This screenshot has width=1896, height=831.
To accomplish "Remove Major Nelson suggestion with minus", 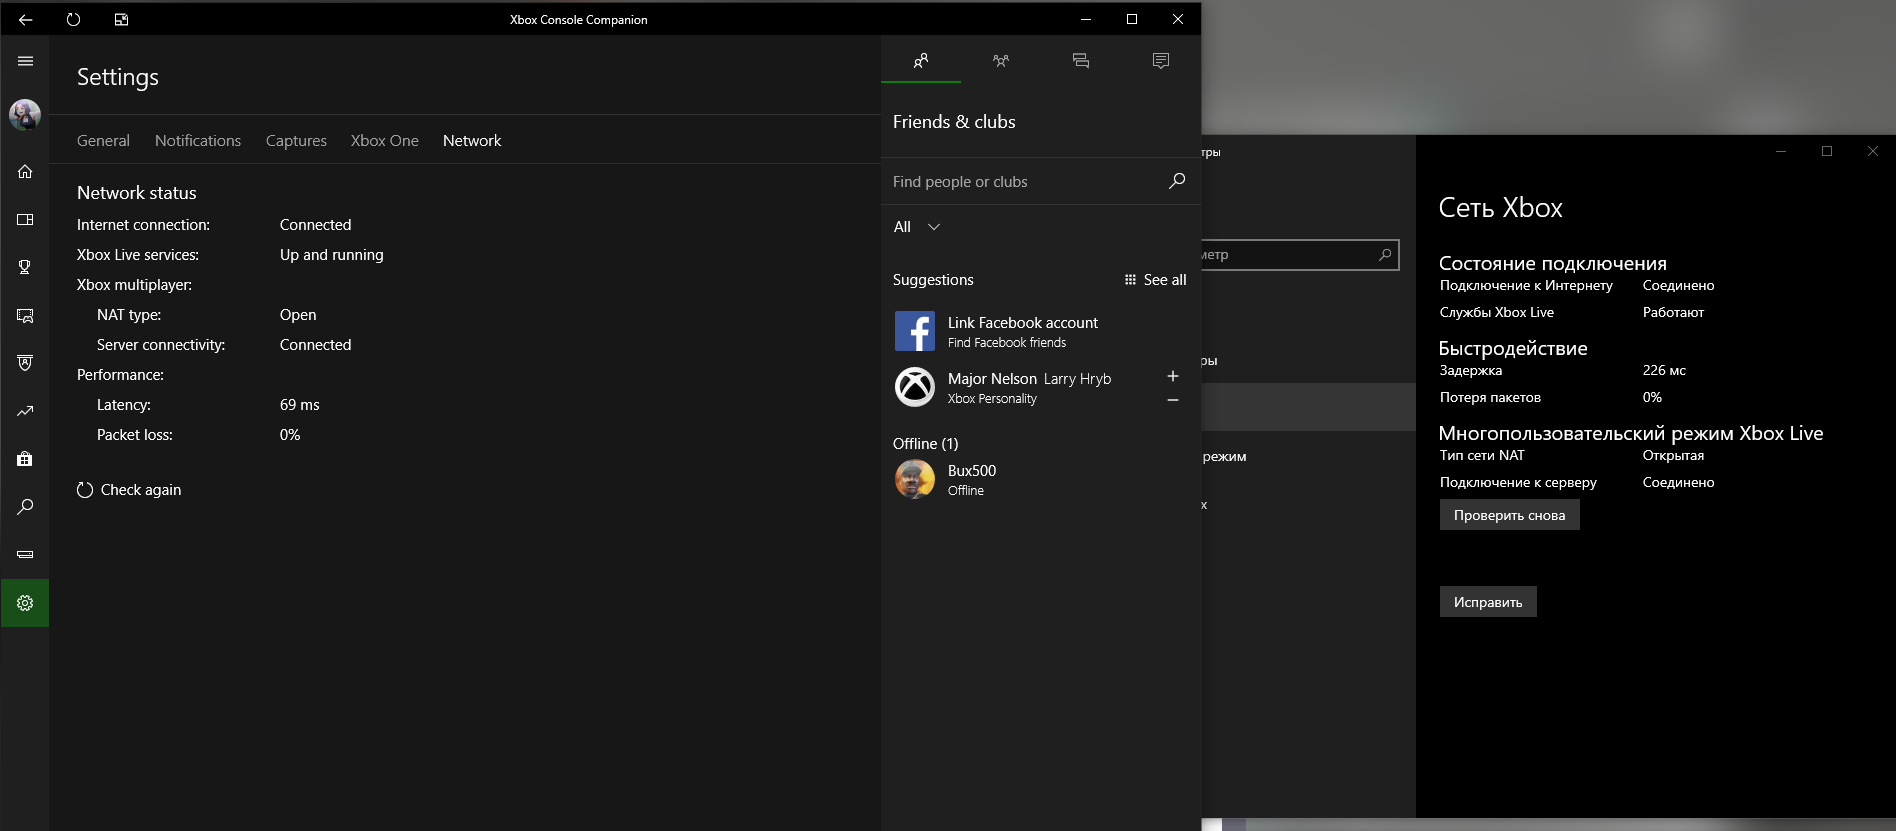I will point(1173,400).
